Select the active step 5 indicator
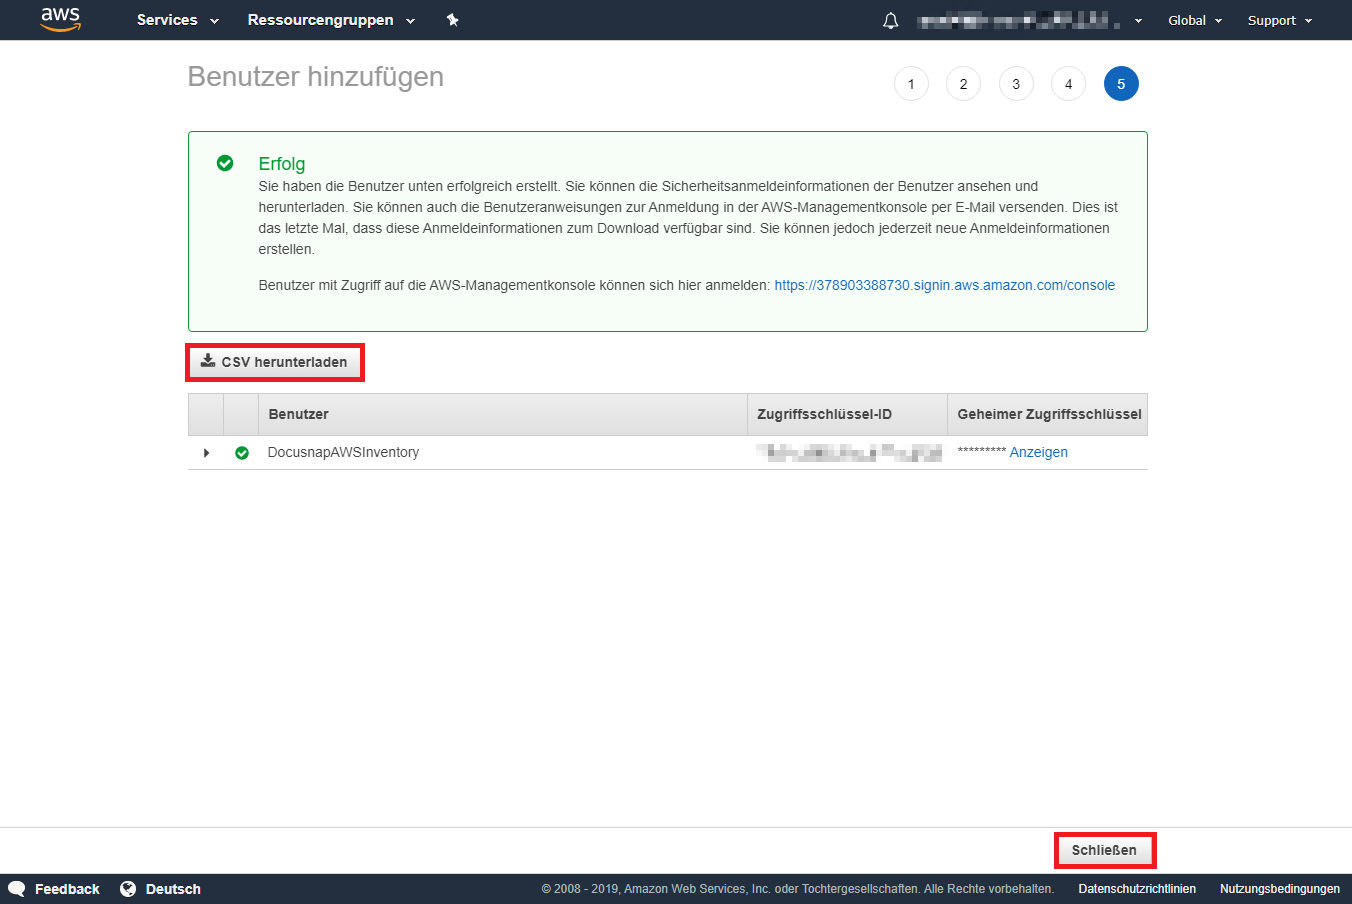1352x904 pixels. click(1121, 84)
